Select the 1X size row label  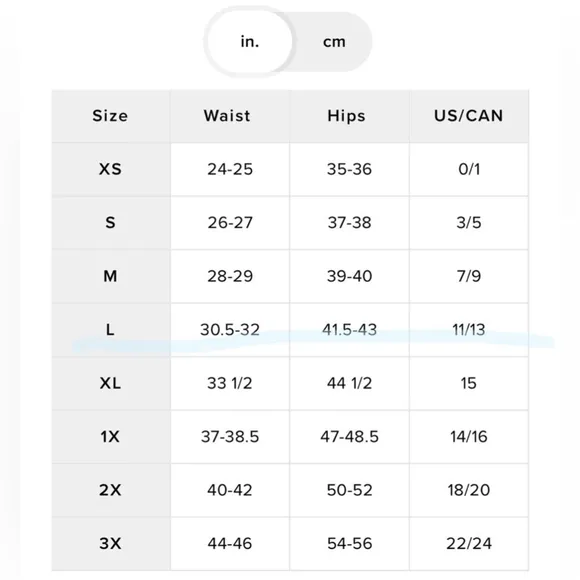[111, 436]
